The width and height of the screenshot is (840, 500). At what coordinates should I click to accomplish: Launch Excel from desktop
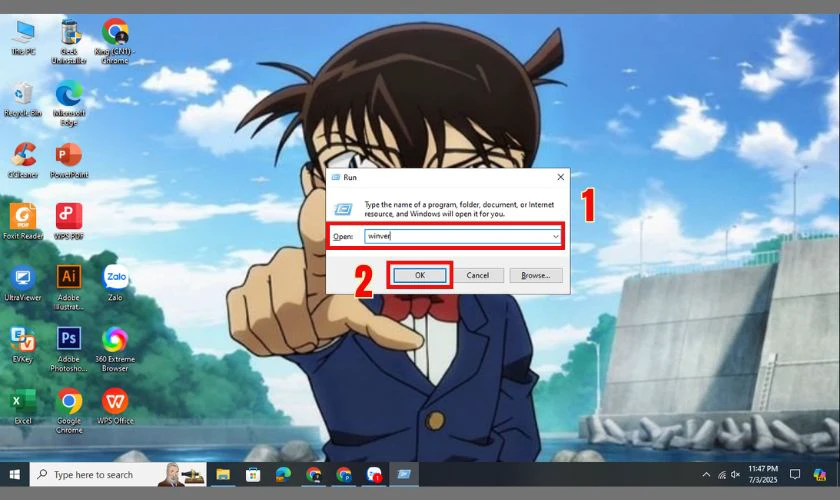point(23,406)
